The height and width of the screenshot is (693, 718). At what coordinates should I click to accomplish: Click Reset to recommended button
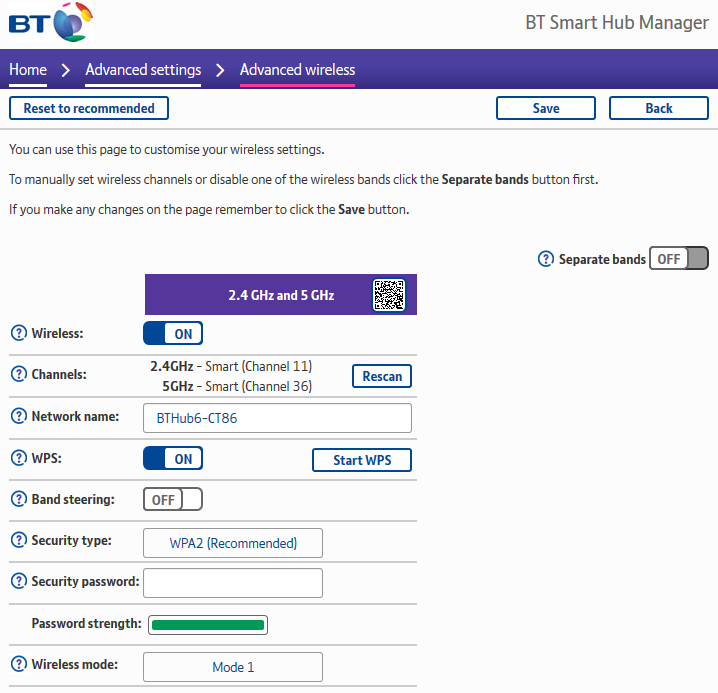[x=89, y=108]
